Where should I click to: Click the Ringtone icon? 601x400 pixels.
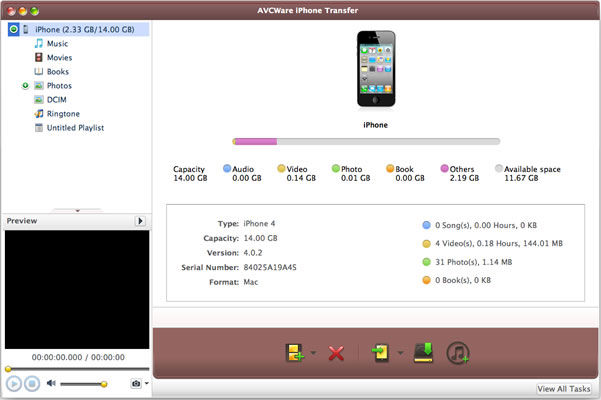tap(39, 114)
